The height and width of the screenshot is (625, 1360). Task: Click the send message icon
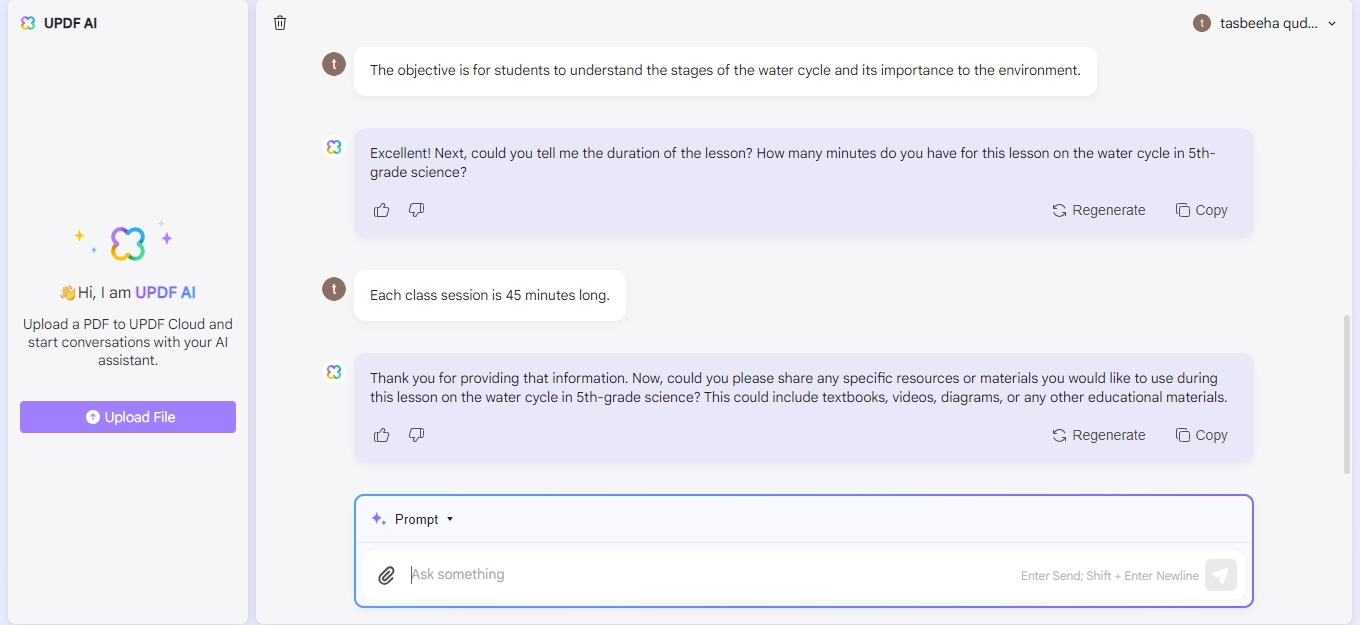pos(1221,575)
